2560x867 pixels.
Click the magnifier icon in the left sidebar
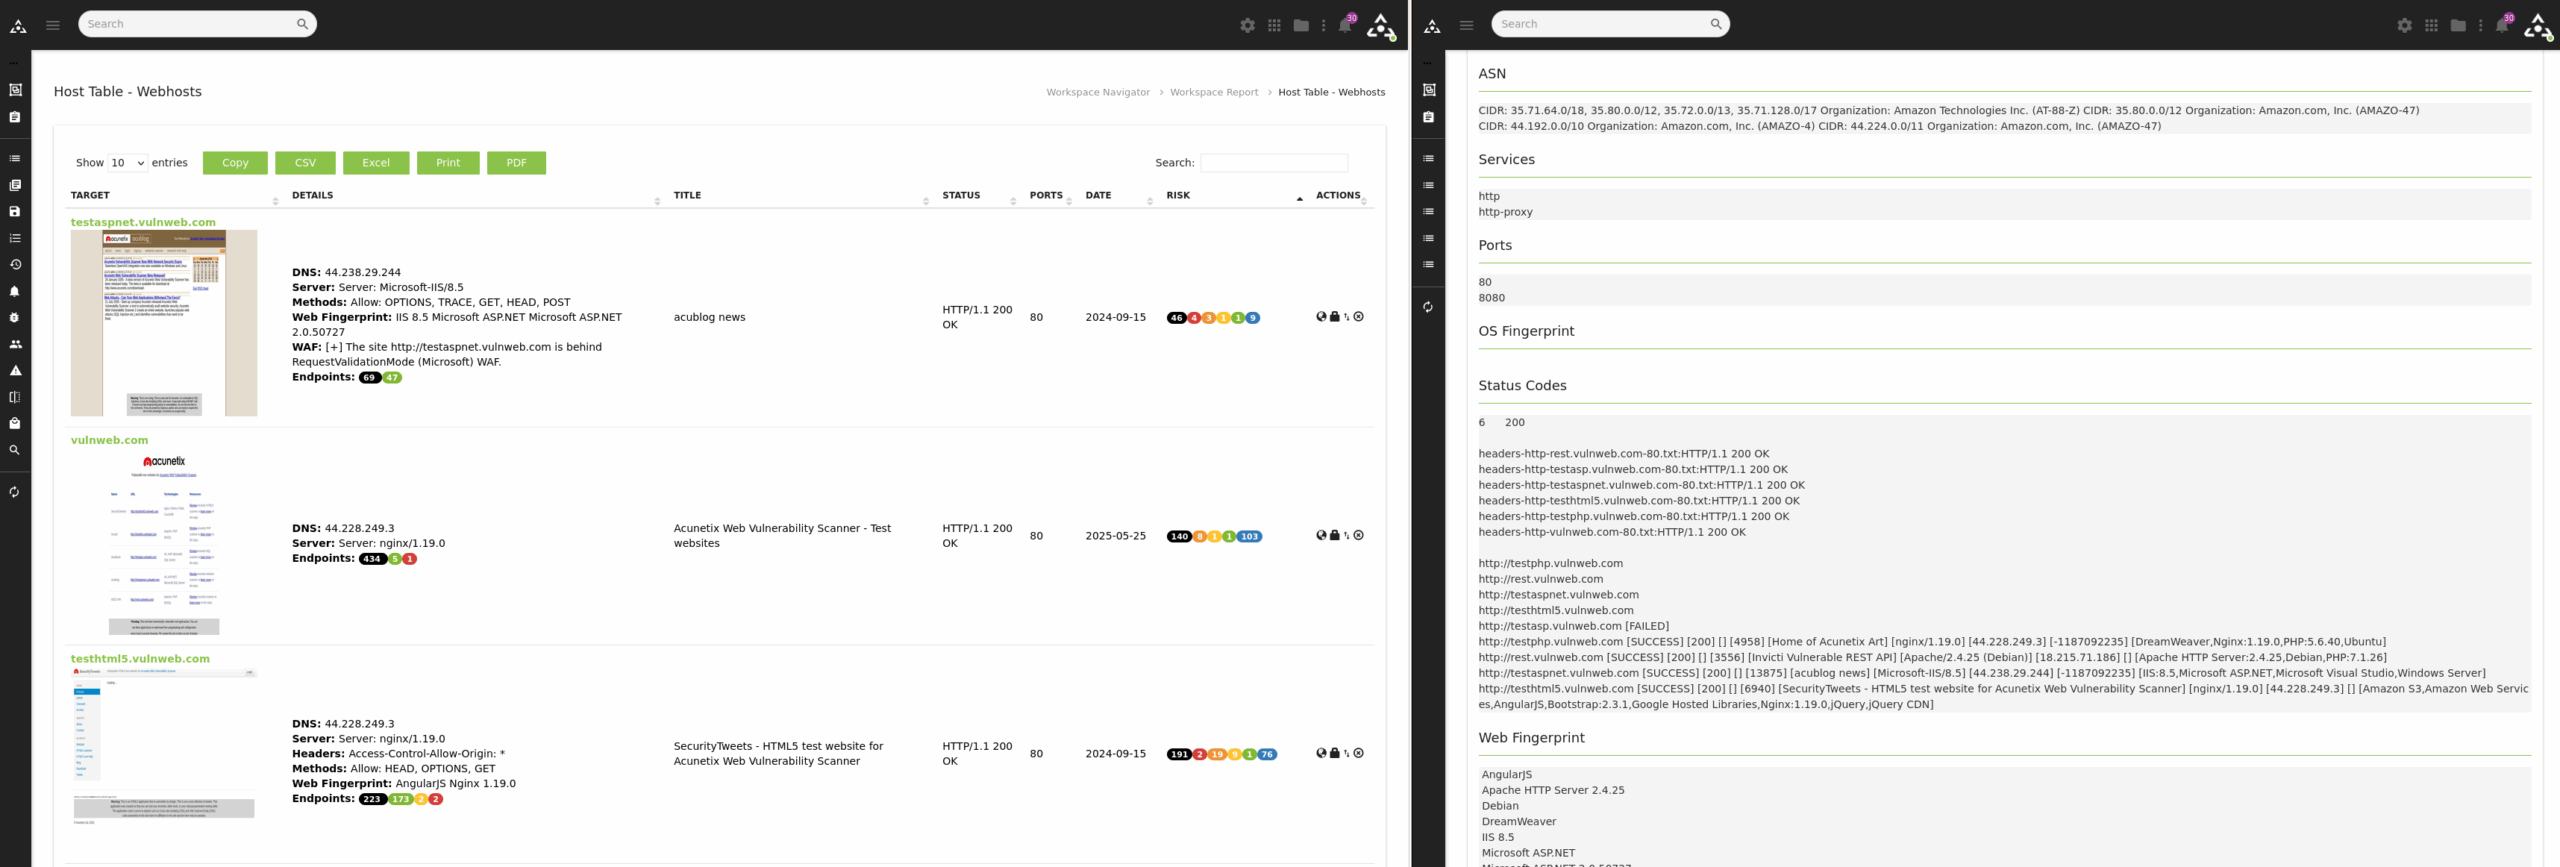[15, 450]
